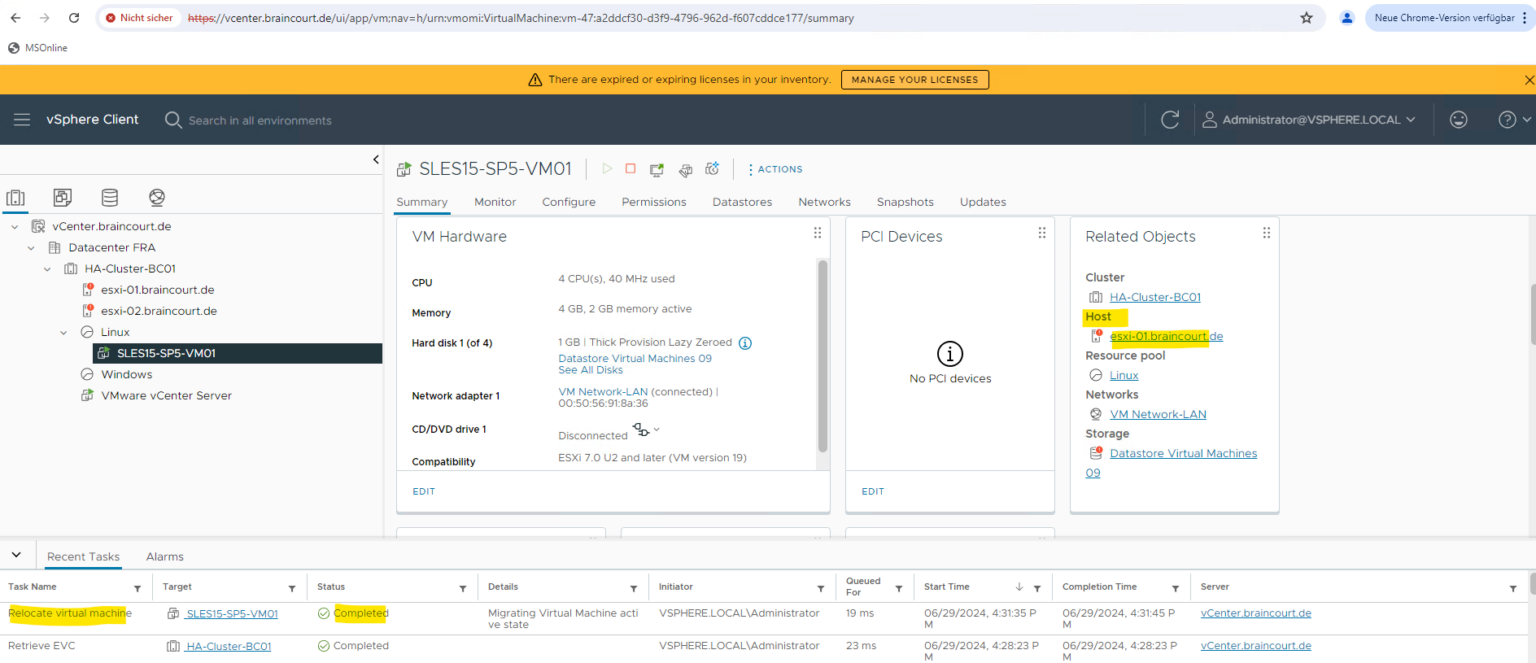The image size is (1536, 663).
Task: Select the Storage inventory view
Action: click(x=110, y=198)
